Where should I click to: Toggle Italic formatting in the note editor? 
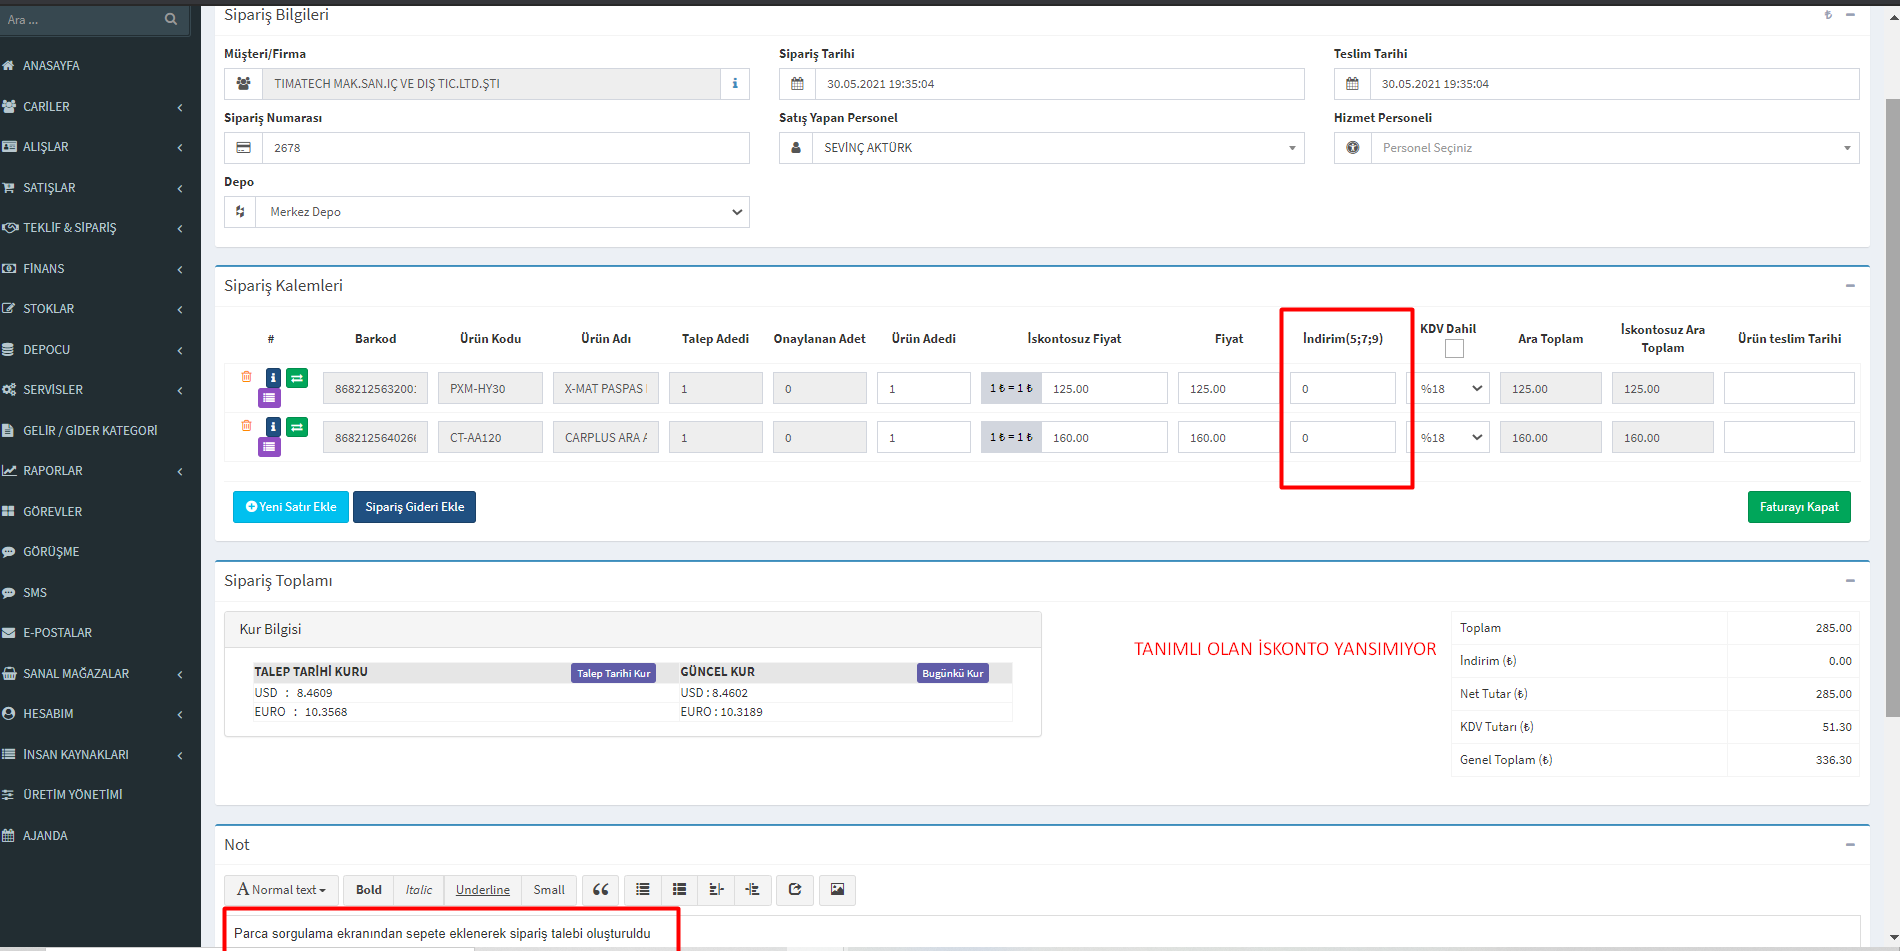pyautogui.click(x=419, y=889)
